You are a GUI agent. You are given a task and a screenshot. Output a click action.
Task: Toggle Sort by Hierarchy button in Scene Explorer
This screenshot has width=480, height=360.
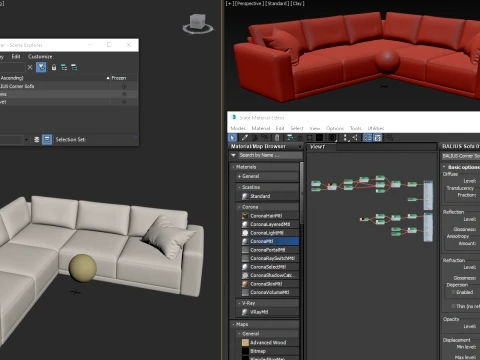coord(47,139)
